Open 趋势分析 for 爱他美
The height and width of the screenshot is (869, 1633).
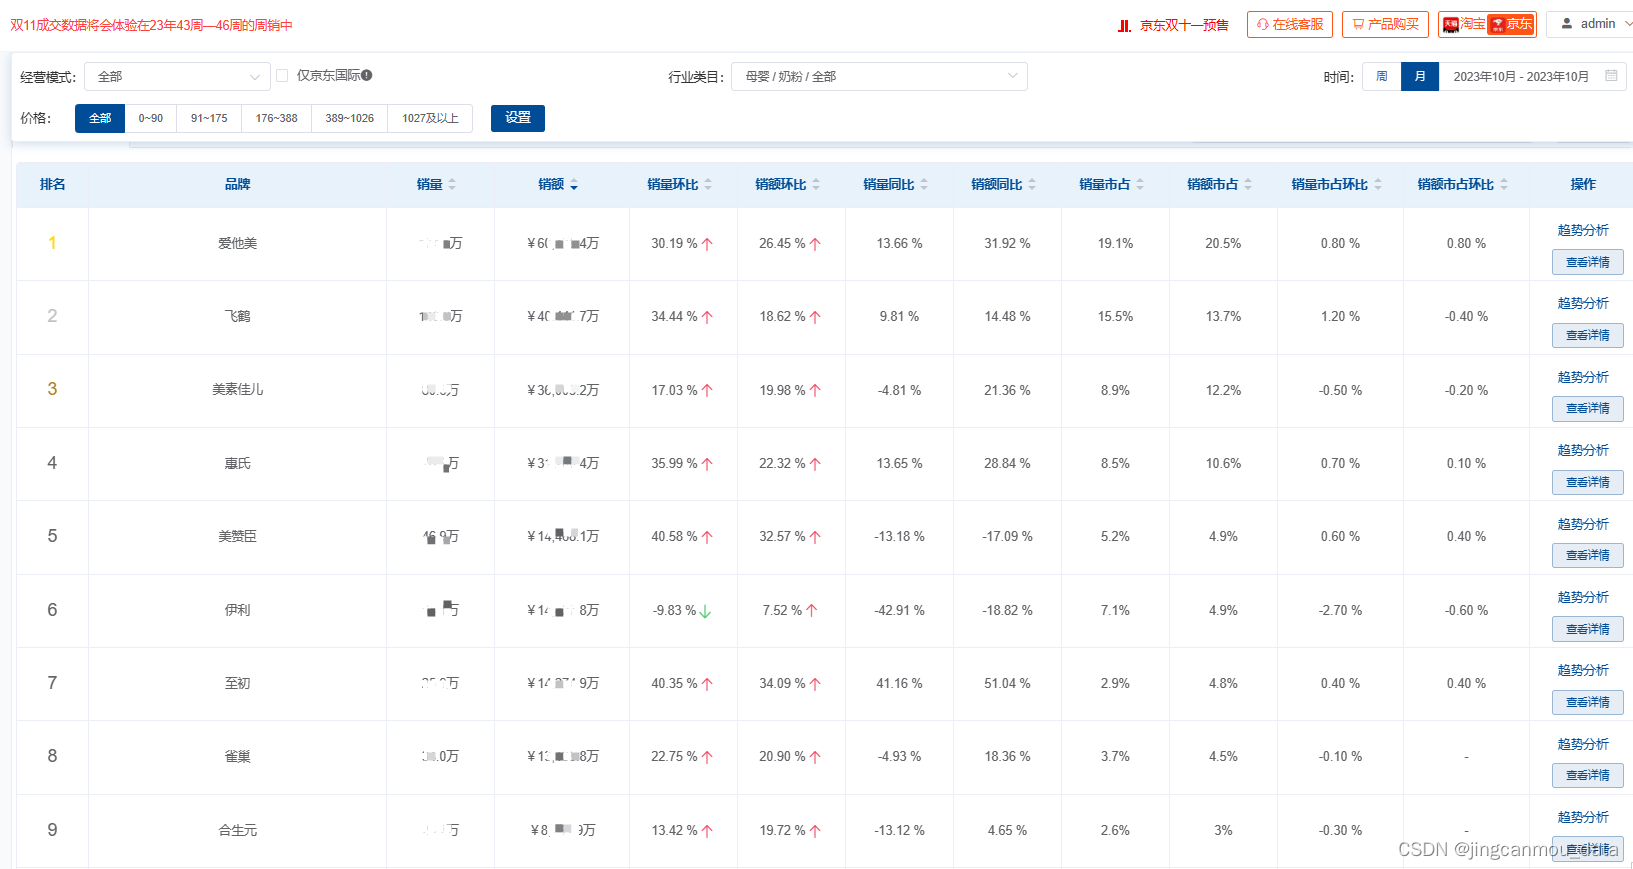coord(1583,230)
